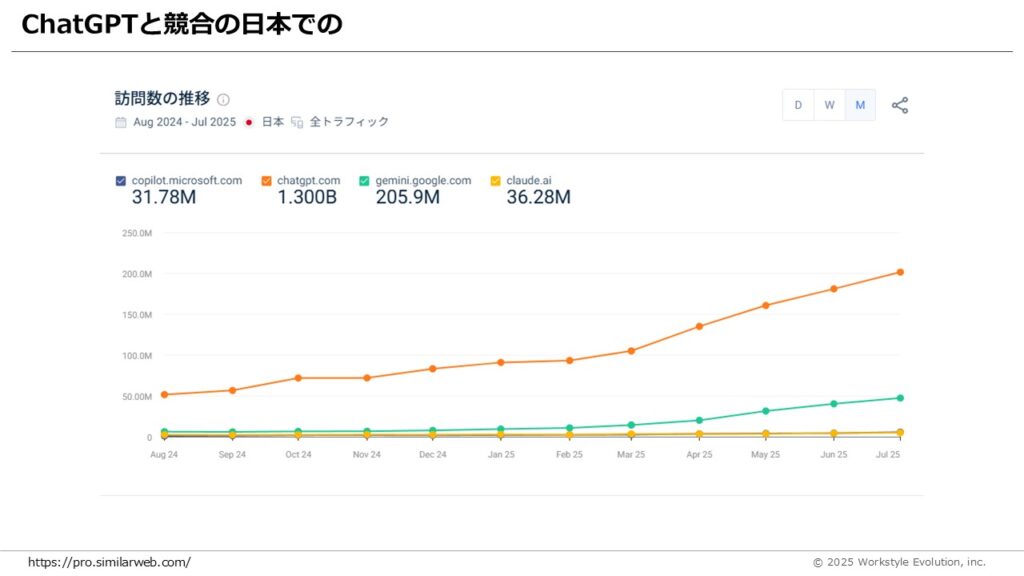
Task: Uncheck the chatgpt.com series checkbox
Action: tap(266, 181)
